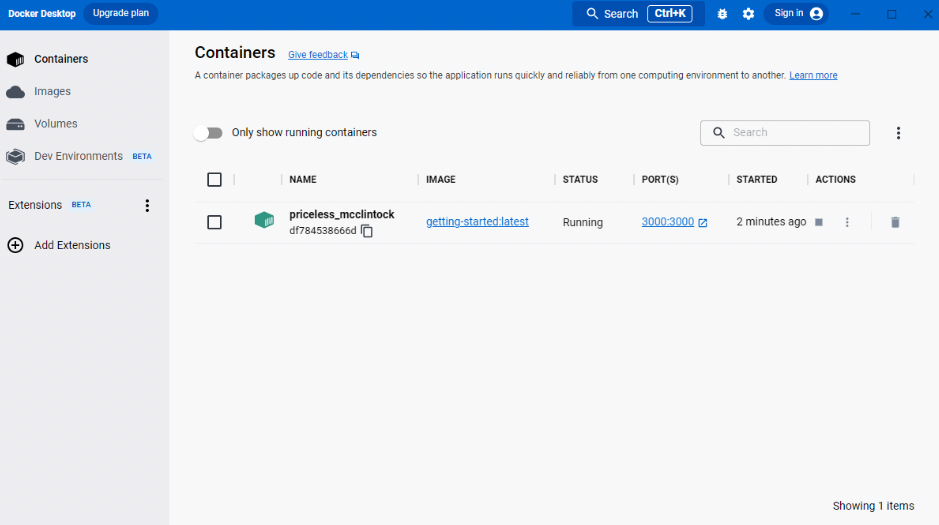Click the Images cloud icon in sidebar
Screen dimensions: 939x525
(16, 92)
